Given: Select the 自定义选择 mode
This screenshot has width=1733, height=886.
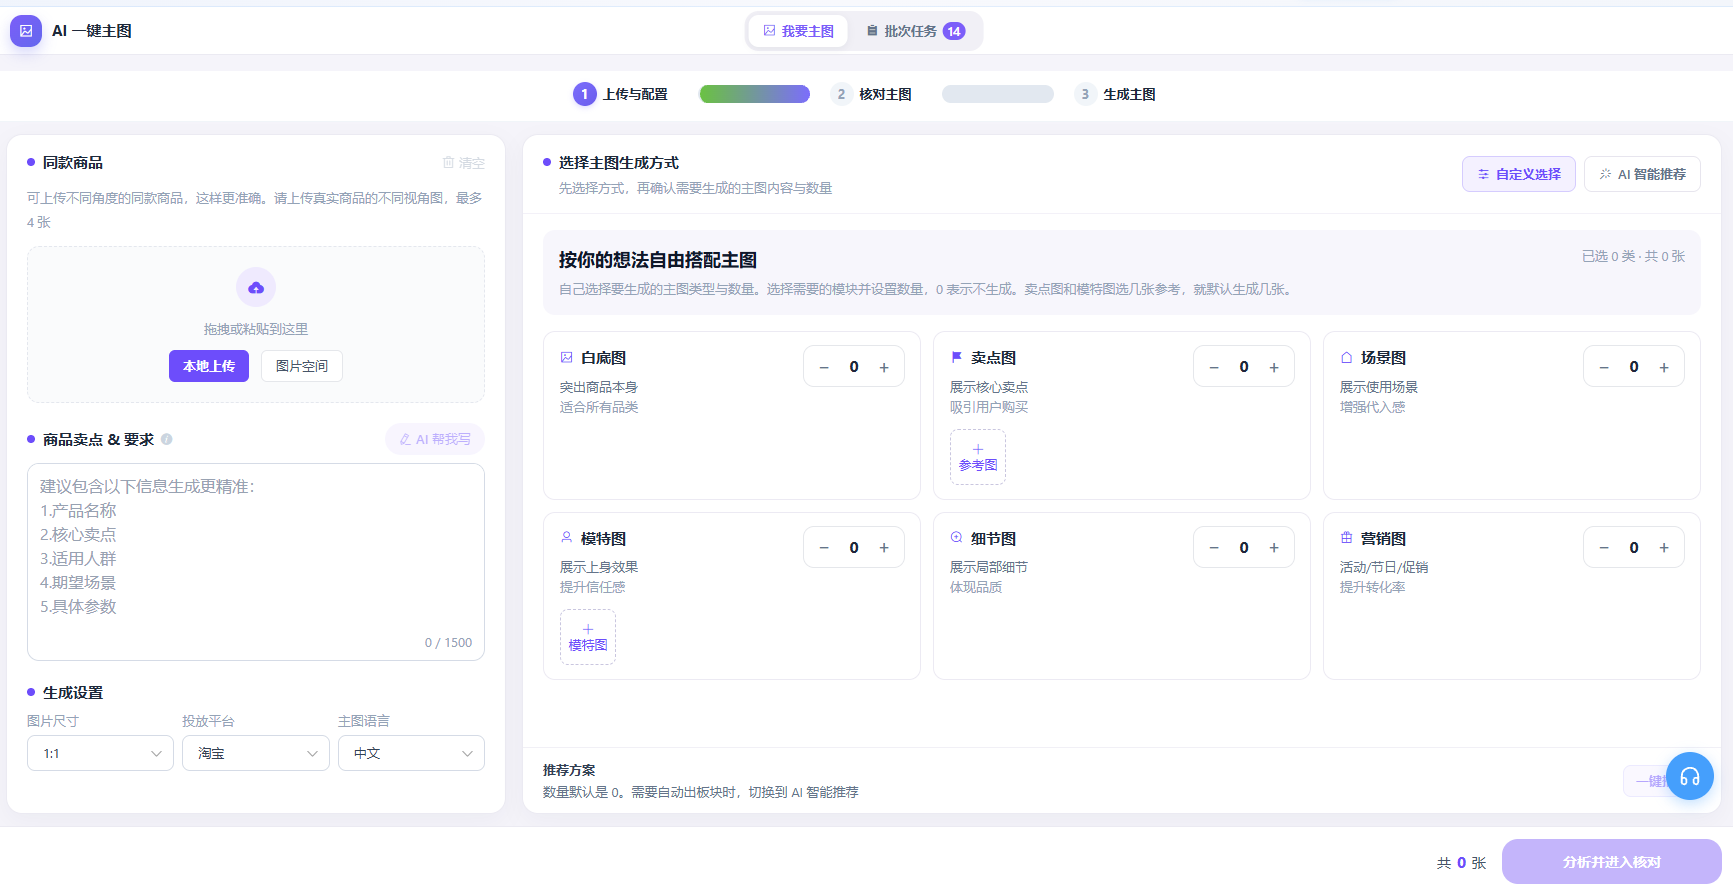Looking at the screenshot, I should tap(1519, 174).
